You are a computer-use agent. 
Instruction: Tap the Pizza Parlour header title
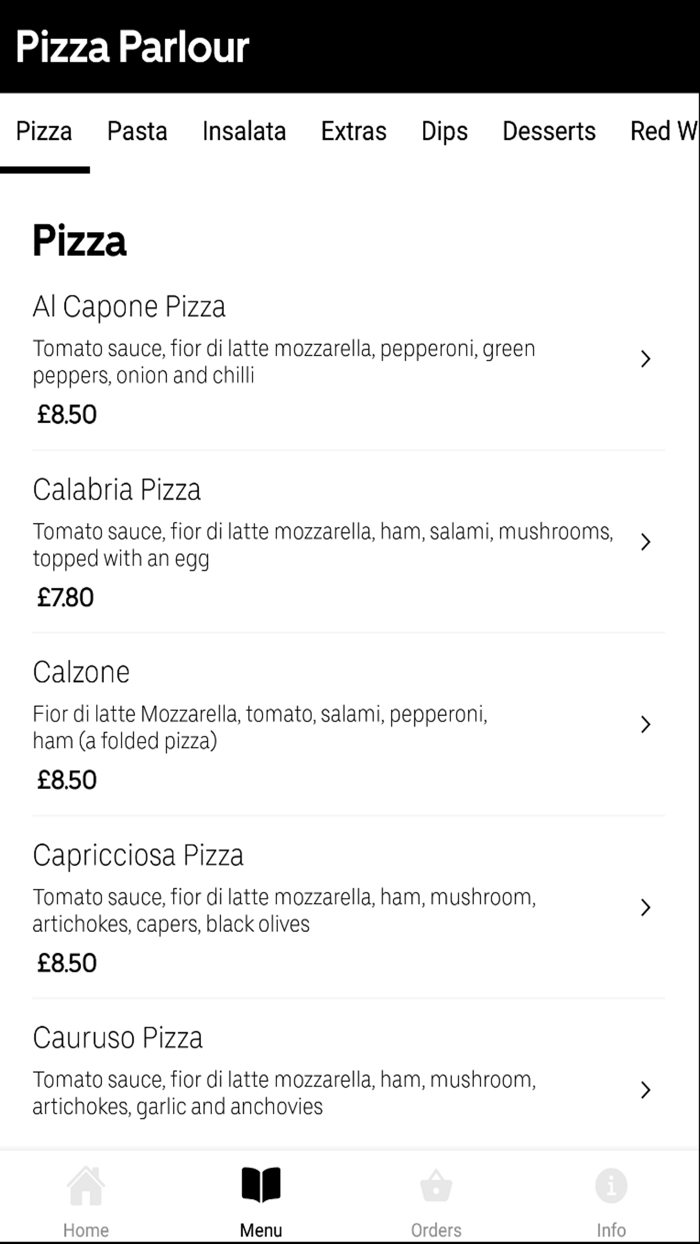(x=133, y=46)
